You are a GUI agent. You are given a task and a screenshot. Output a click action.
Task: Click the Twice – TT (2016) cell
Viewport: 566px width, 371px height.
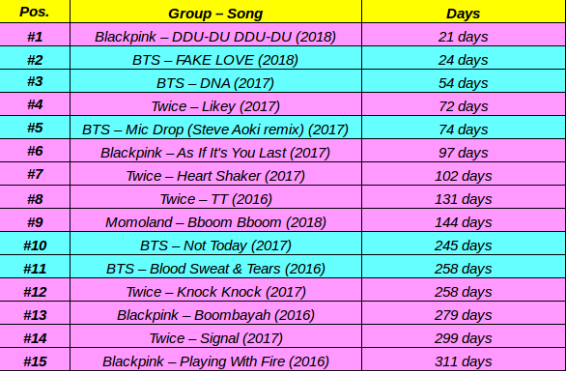[215, 197]
